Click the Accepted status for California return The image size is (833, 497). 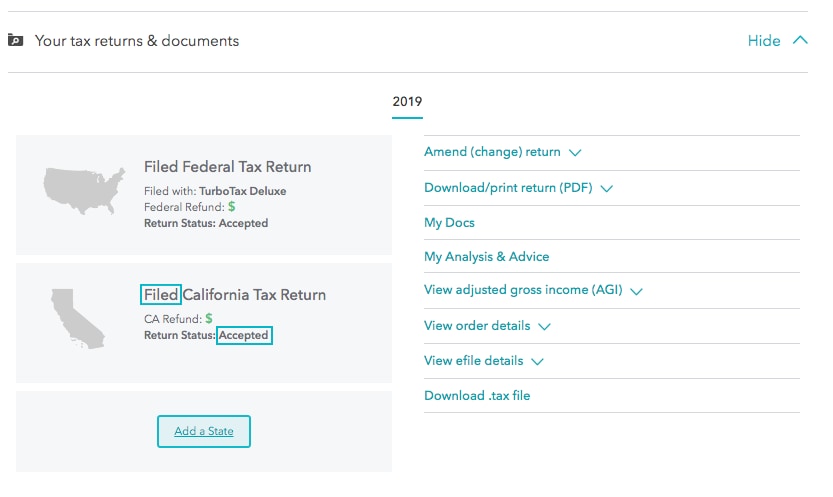244,335
